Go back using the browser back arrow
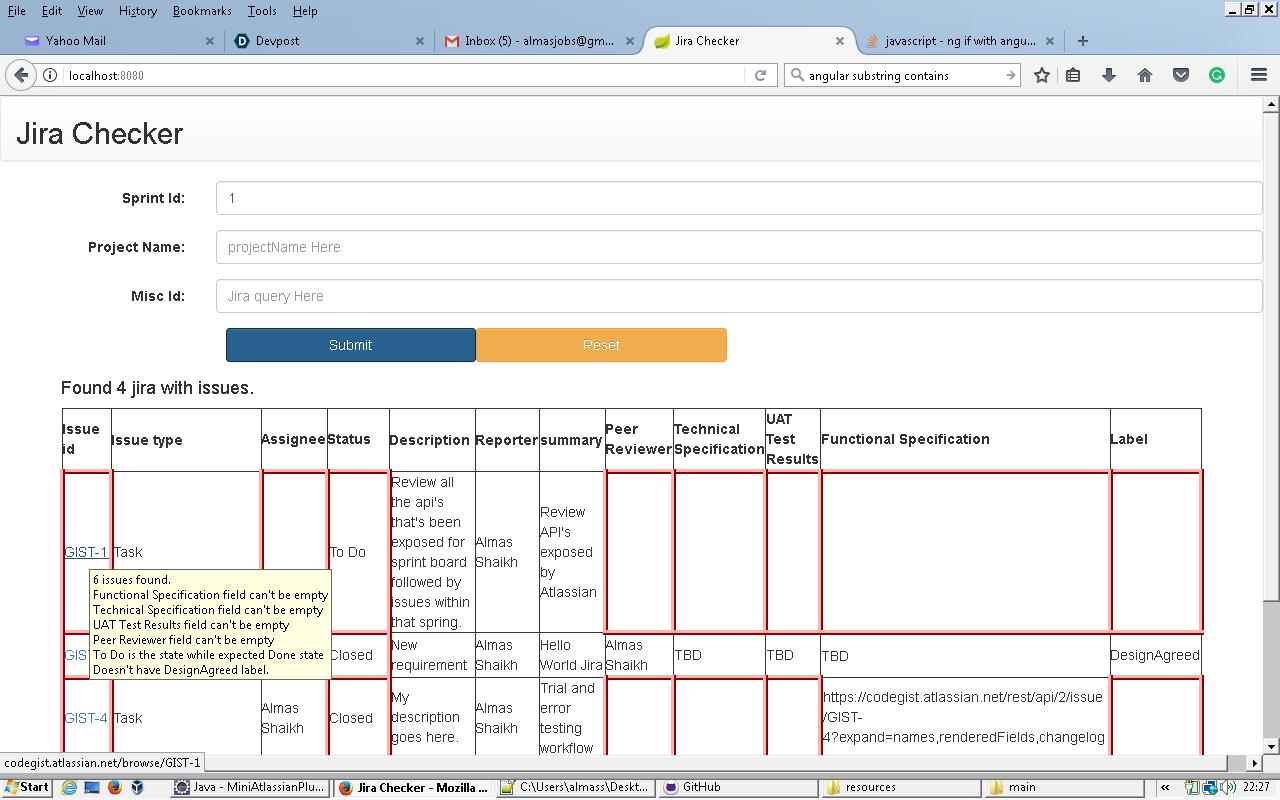Viewport: 1280px width, 800px height. [x=20, y=75]
